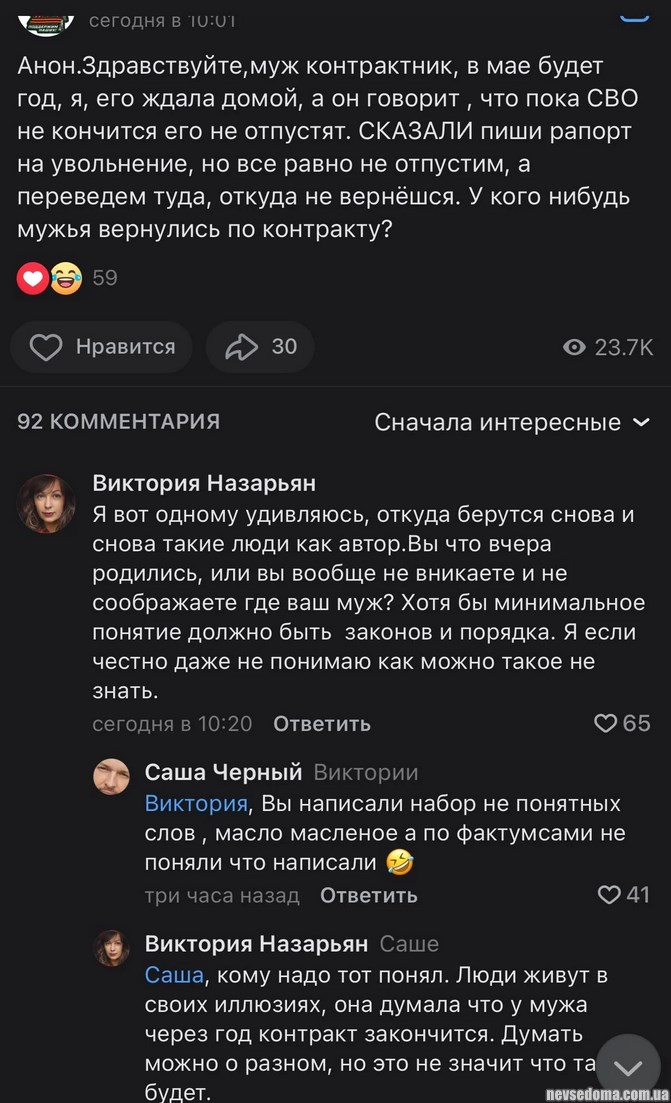671x1103 pixels.
Task: Open the Сначала интересные sort dropdown
Action: (512, 423)
